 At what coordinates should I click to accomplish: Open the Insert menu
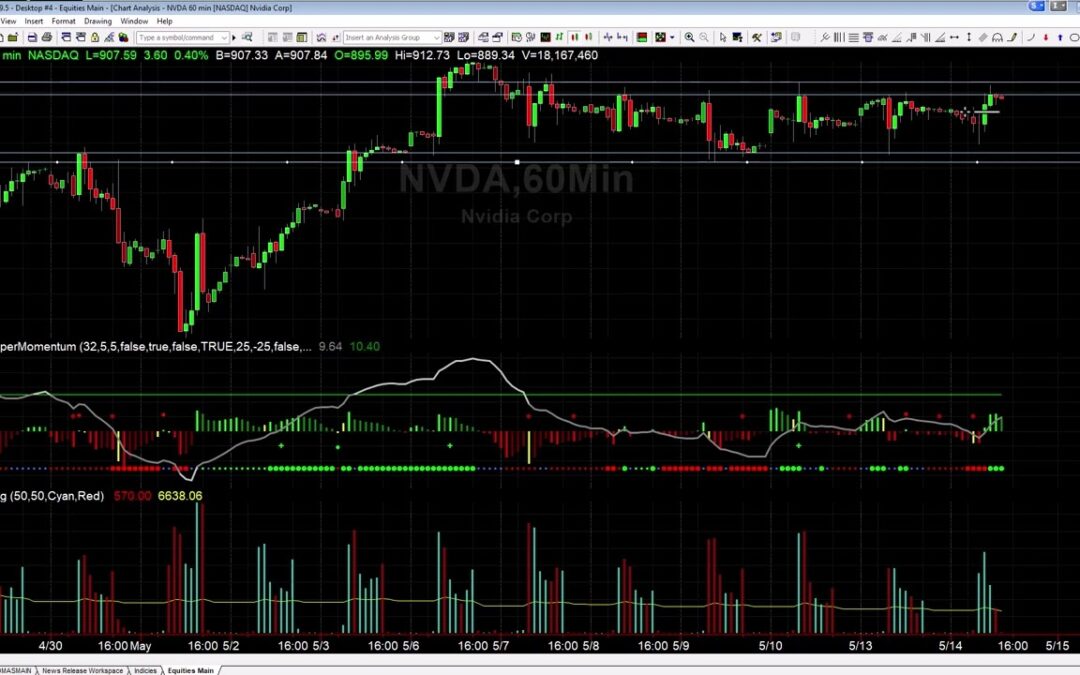pos(34,21)
